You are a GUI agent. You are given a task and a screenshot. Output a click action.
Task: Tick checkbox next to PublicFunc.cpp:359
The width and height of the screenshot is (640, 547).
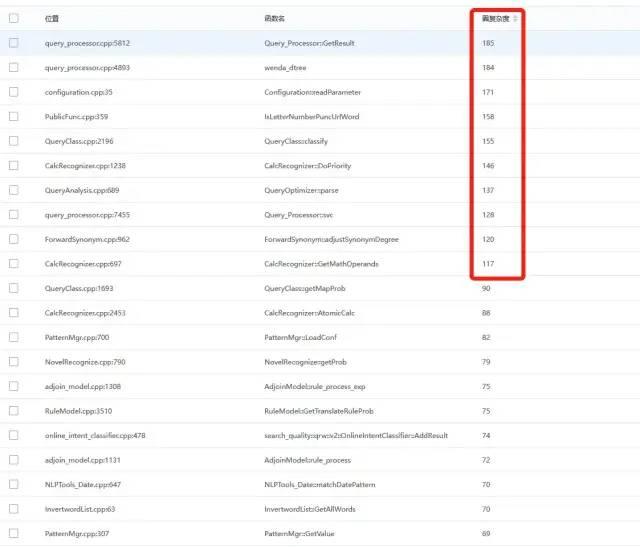click(x=13, y=116)
